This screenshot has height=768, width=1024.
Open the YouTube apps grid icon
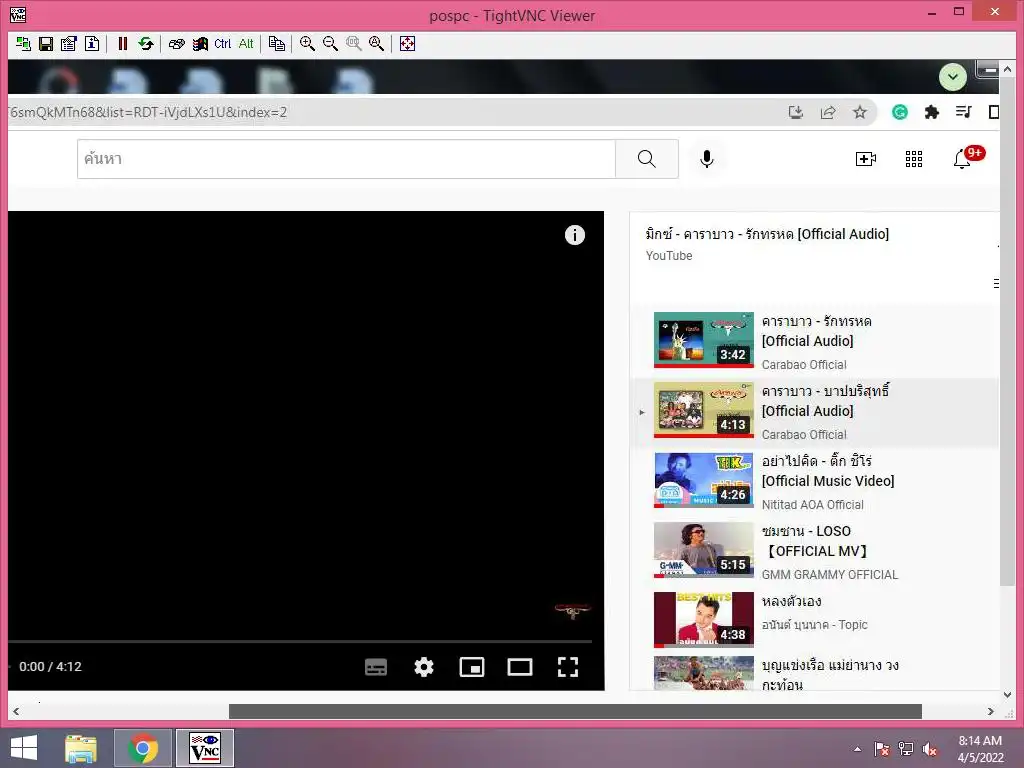[914, 159]
